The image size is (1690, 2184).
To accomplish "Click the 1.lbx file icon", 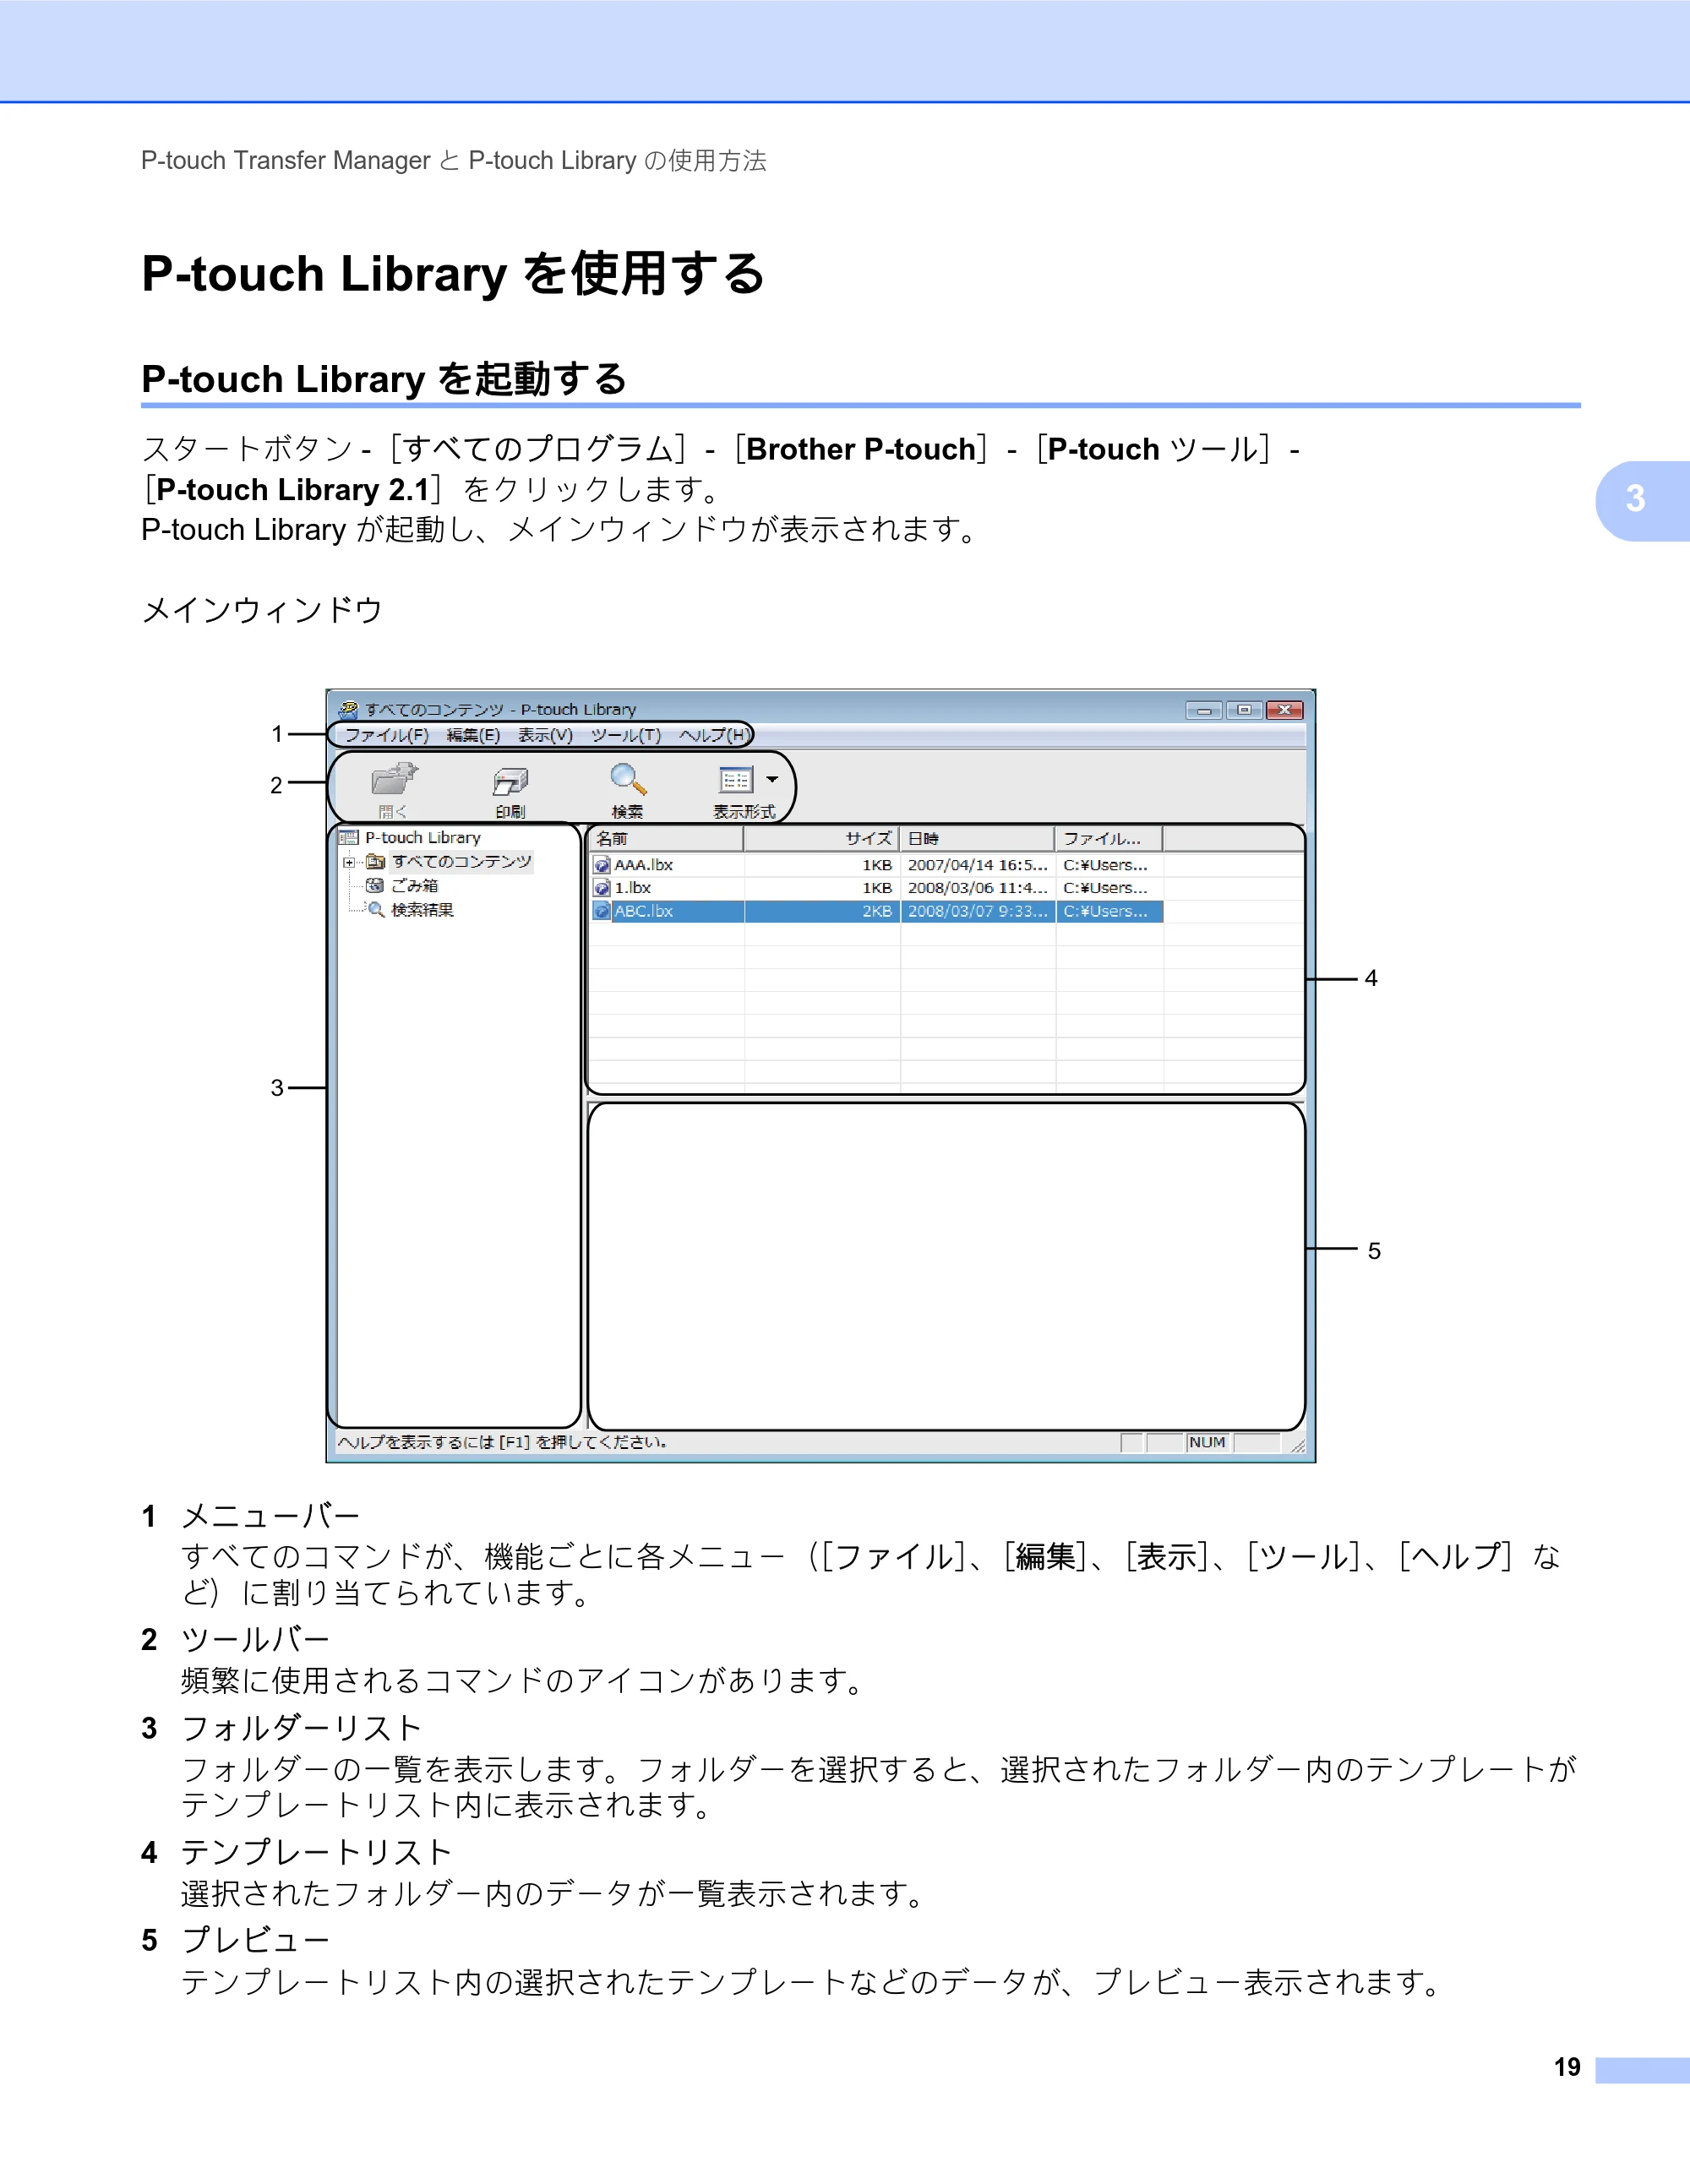I will point(602,888).
